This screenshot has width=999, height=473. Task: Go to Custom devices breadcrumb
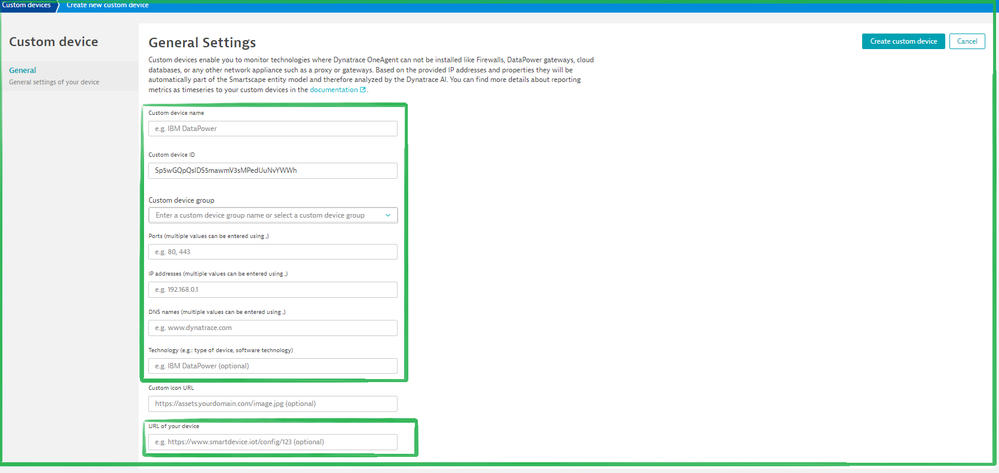27,5
